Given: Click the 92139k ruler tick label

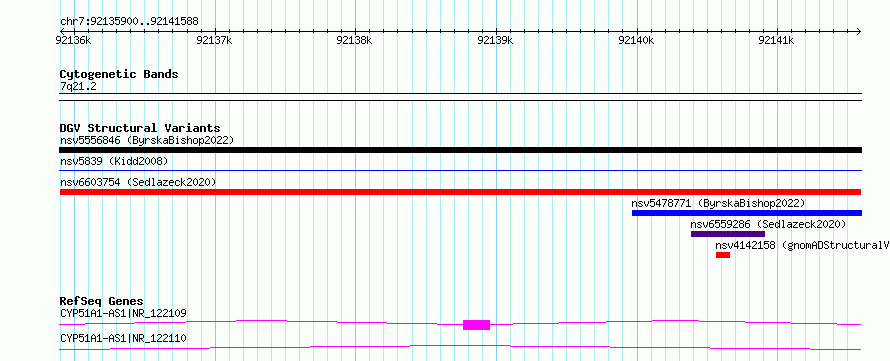Looking at the screenshot, I should (496, 40).
